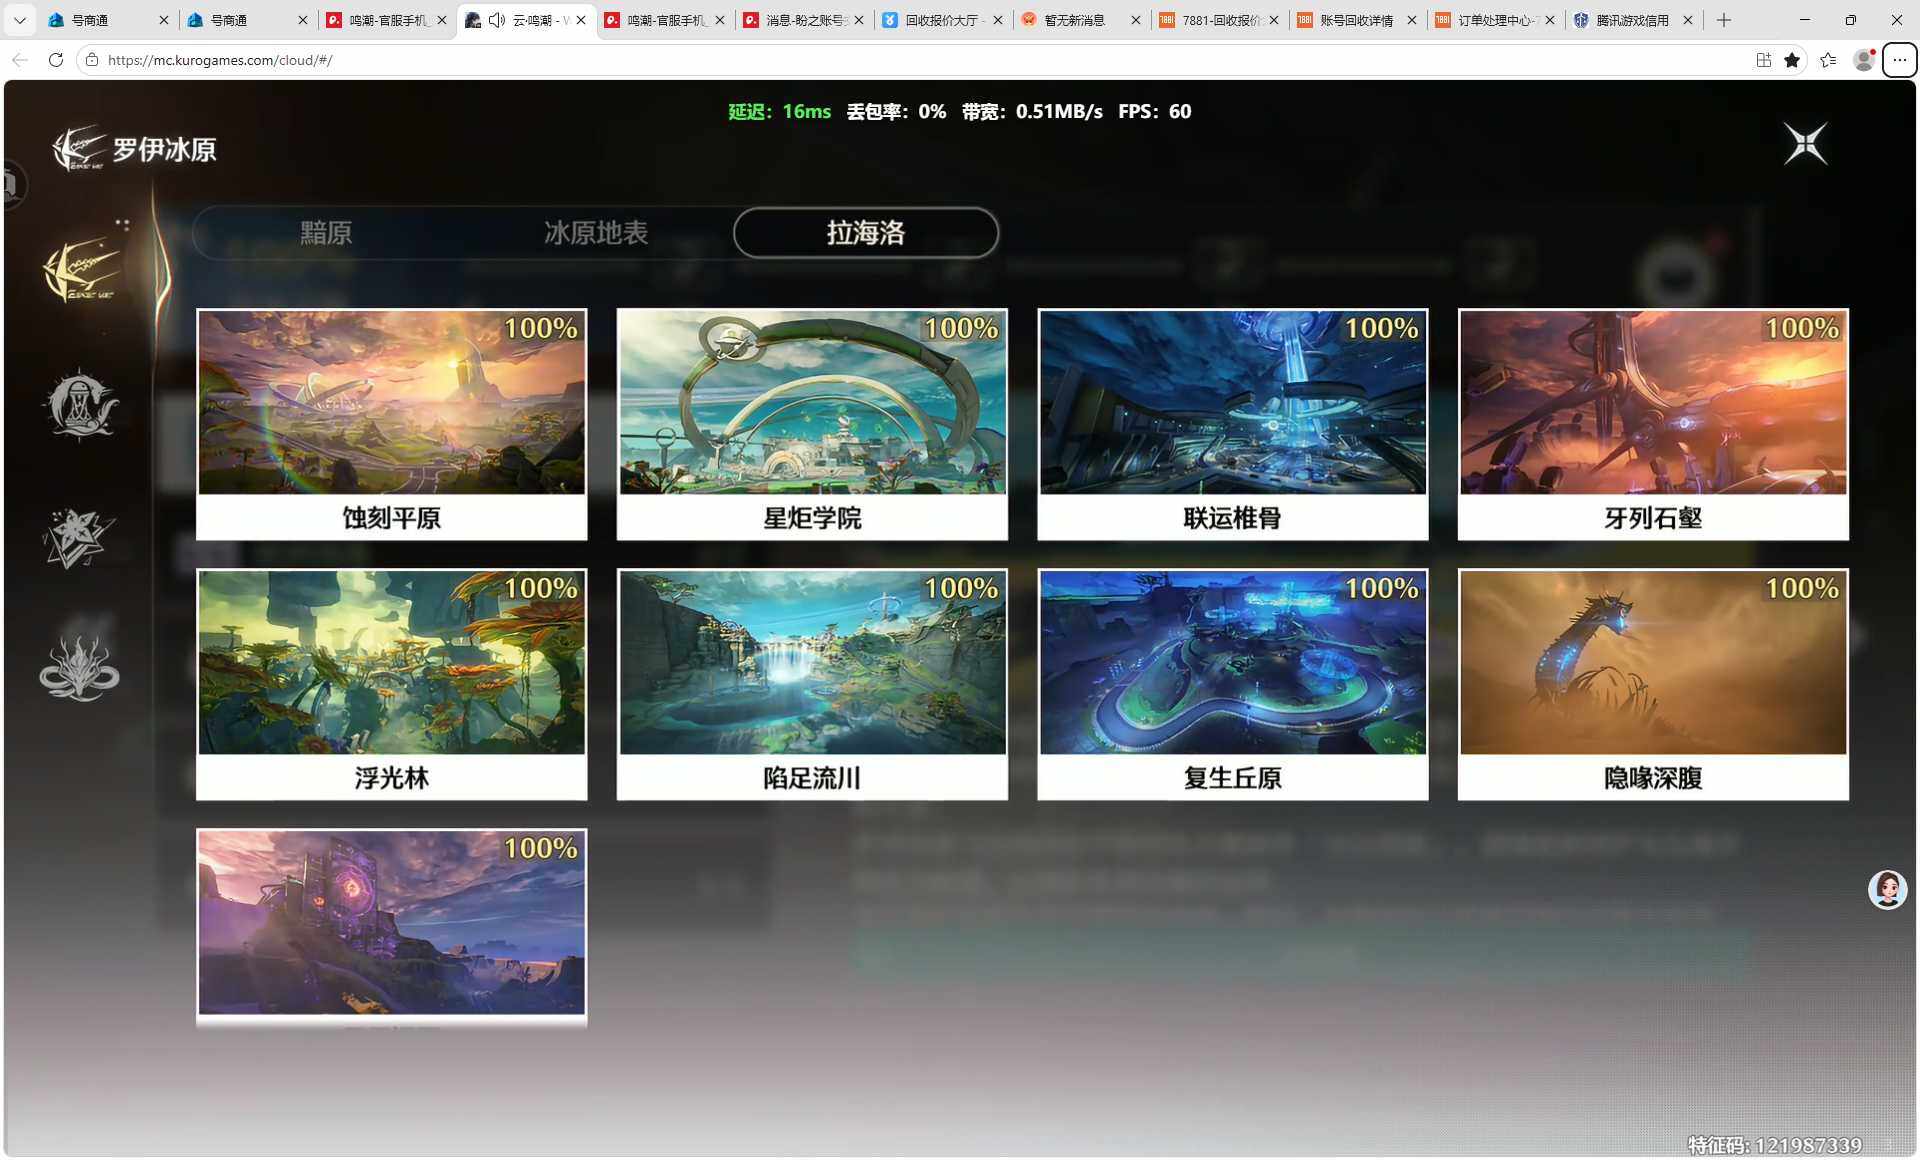Go back in the browser

[x=20, y=60]
